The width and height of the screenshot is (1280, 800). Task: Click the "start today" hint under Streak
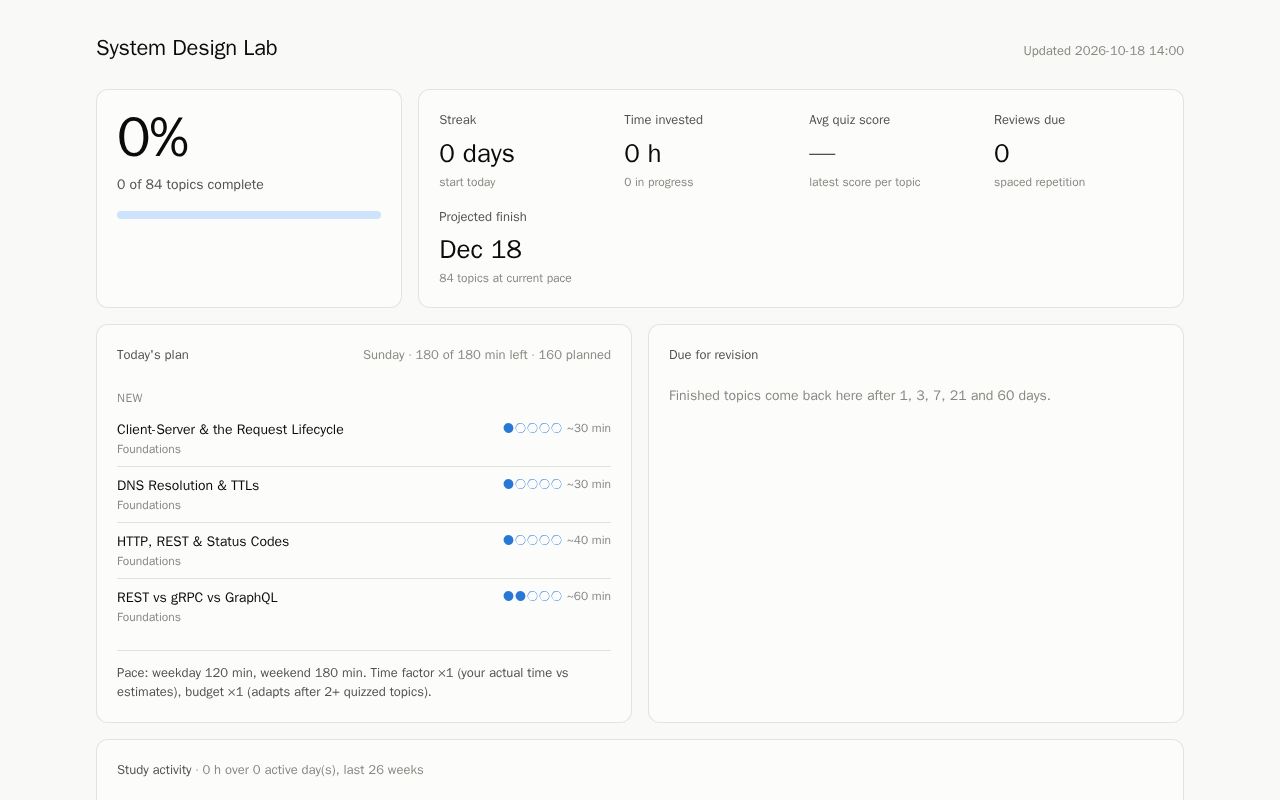point(467,182)
